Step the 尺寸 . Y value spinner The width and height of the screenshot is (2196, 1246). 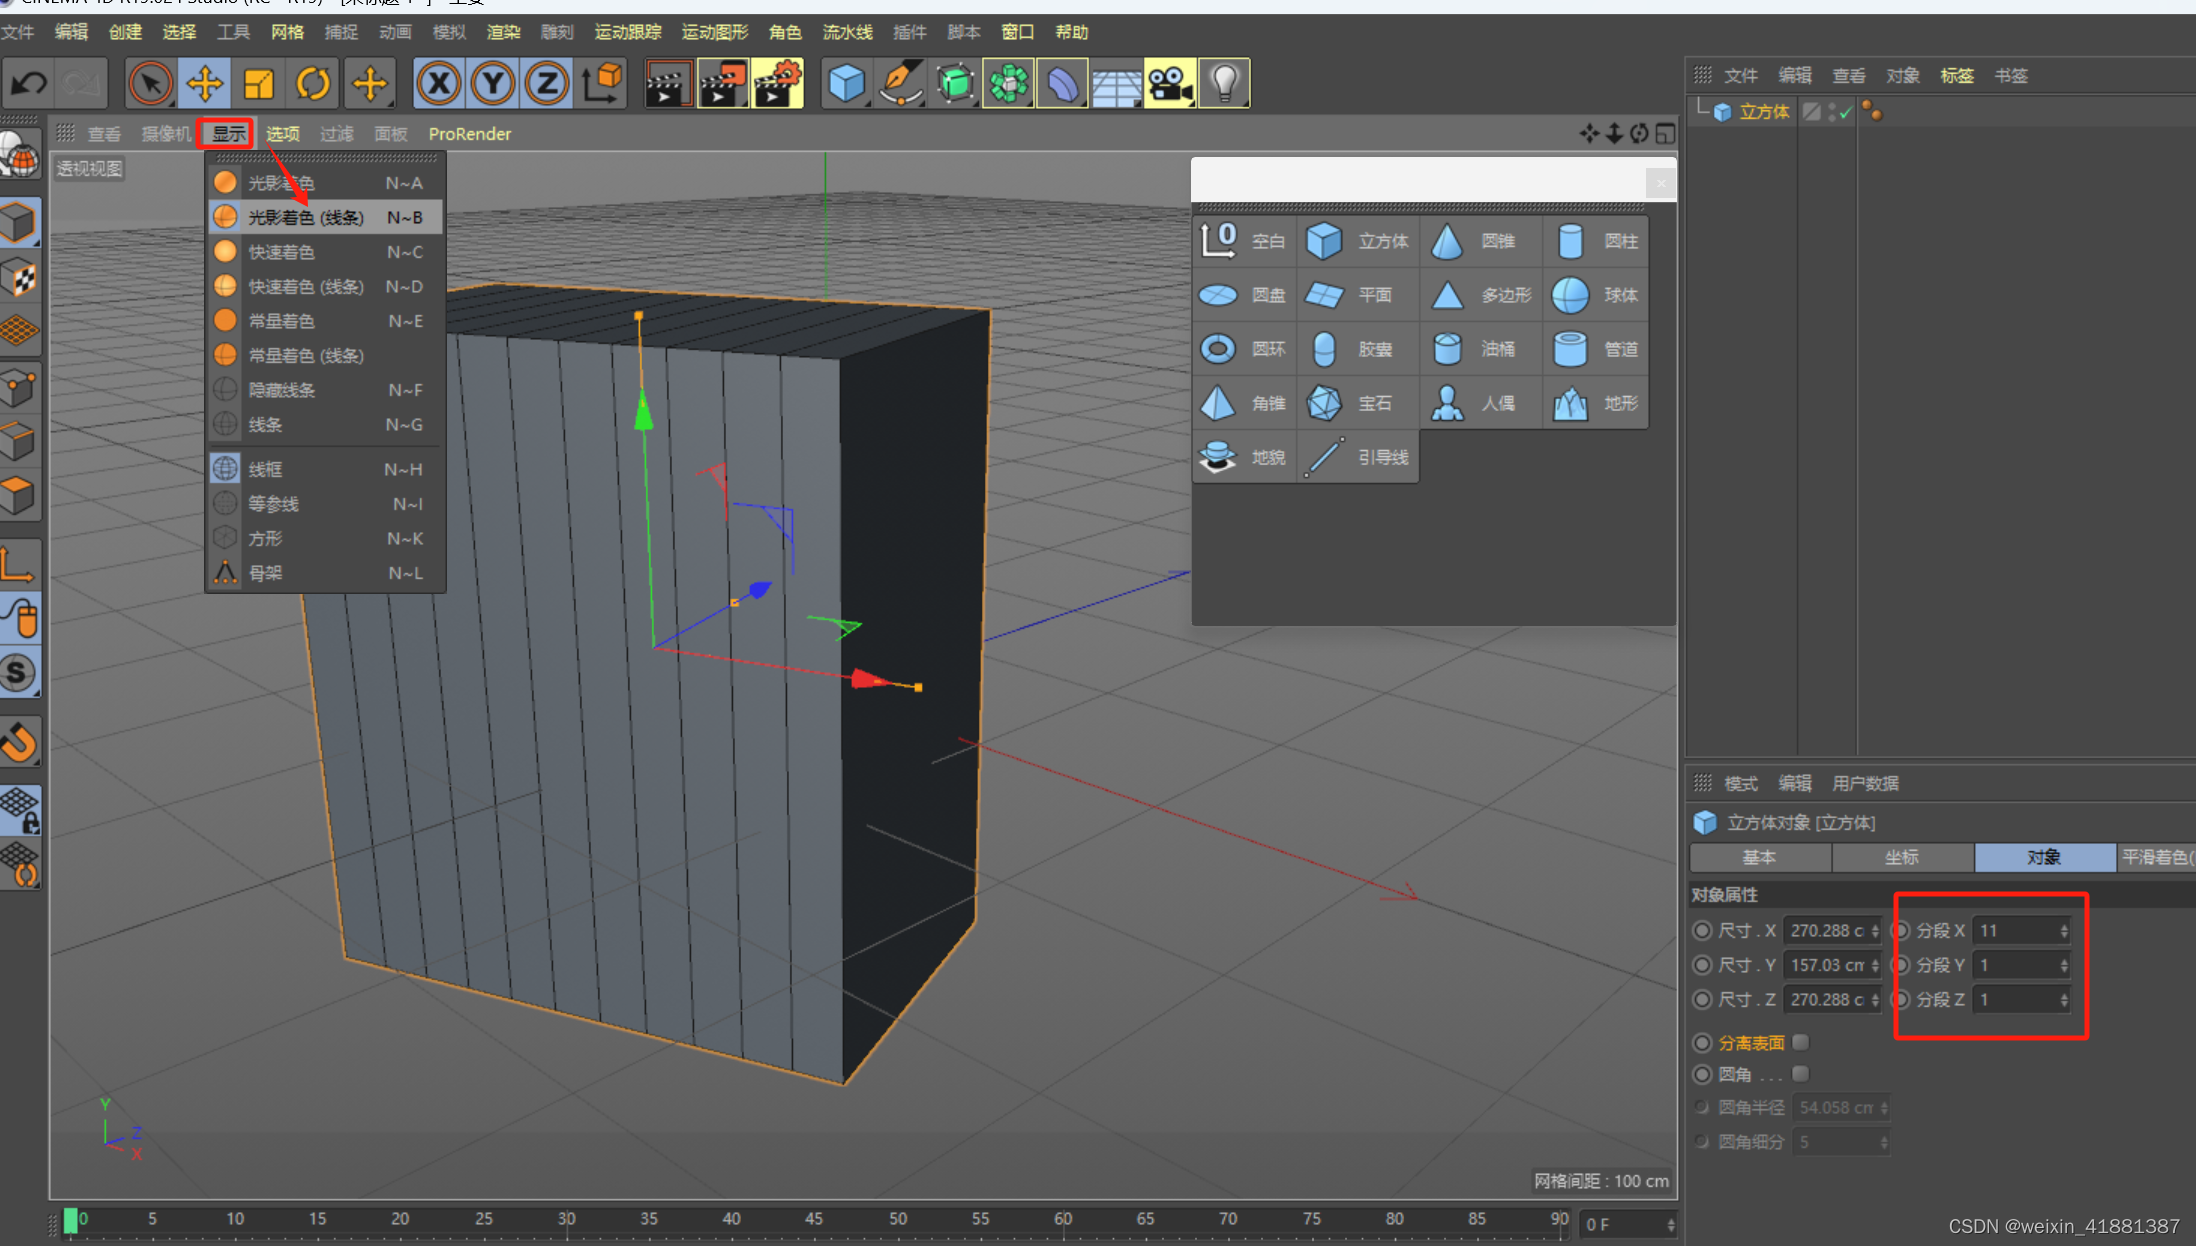[x=1875, y=965]
